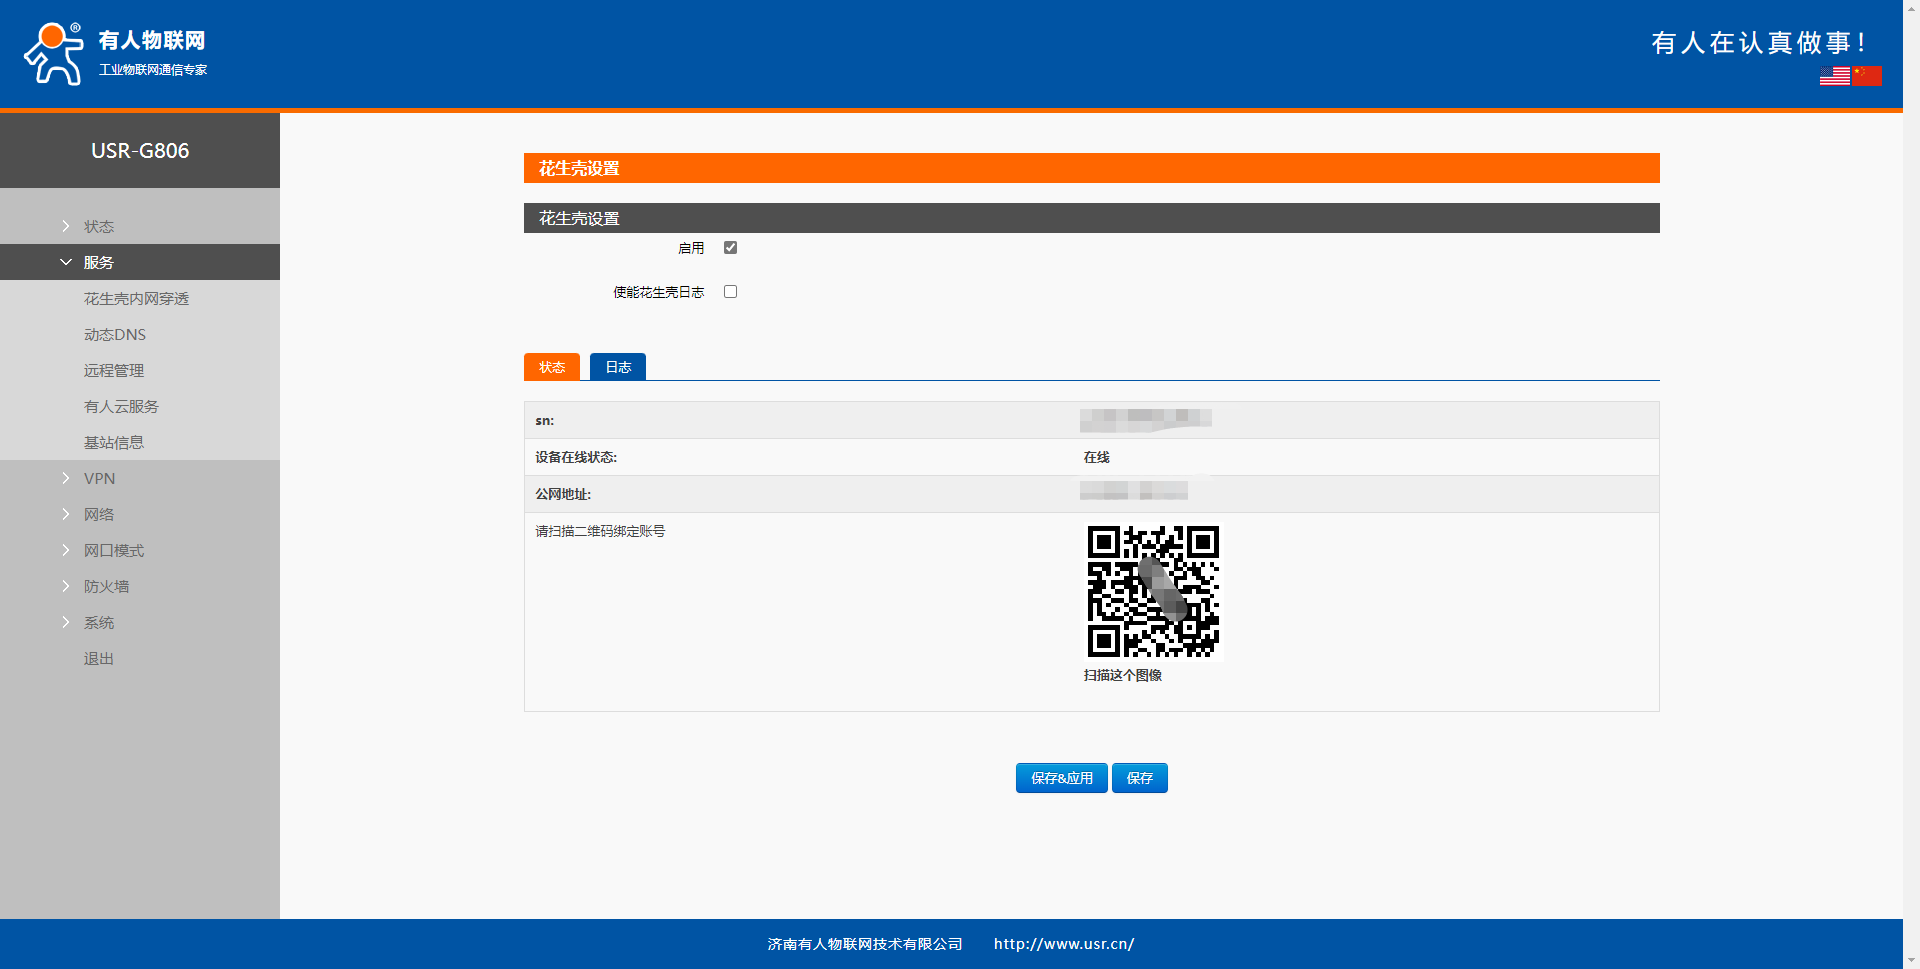Enable the 使能花生壳日志 checkbox
1920x969 pixels.
pos(730,292)
